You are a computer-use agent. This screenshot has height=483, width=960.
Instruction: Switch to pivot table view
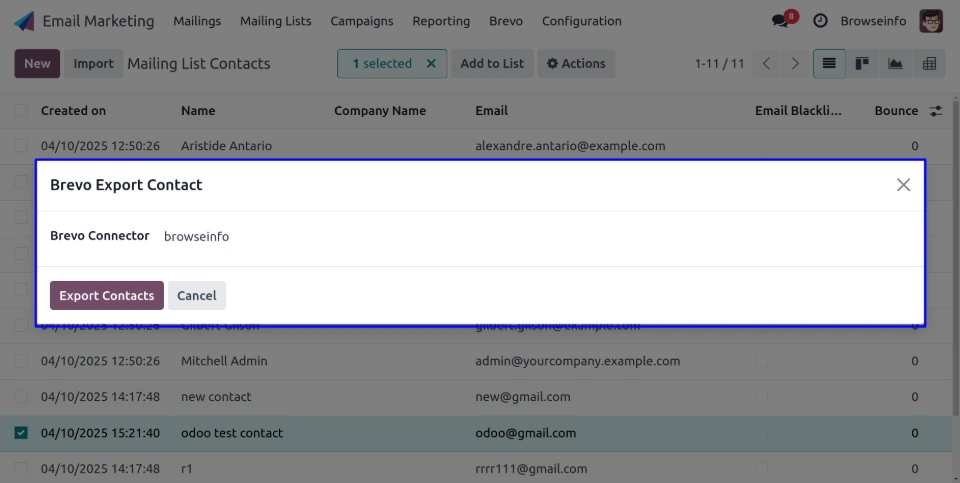pos(929,64)
